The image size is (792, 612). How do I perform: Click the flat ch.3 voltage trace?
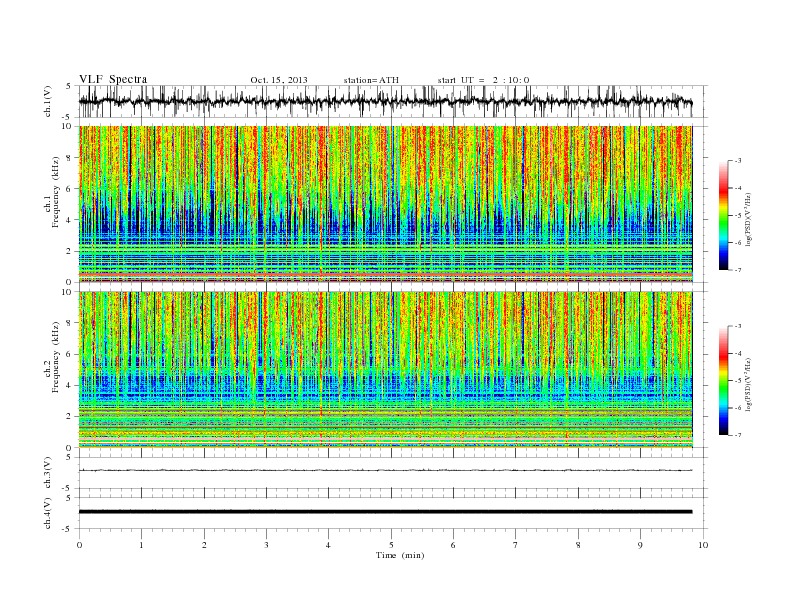click(385, 470)
